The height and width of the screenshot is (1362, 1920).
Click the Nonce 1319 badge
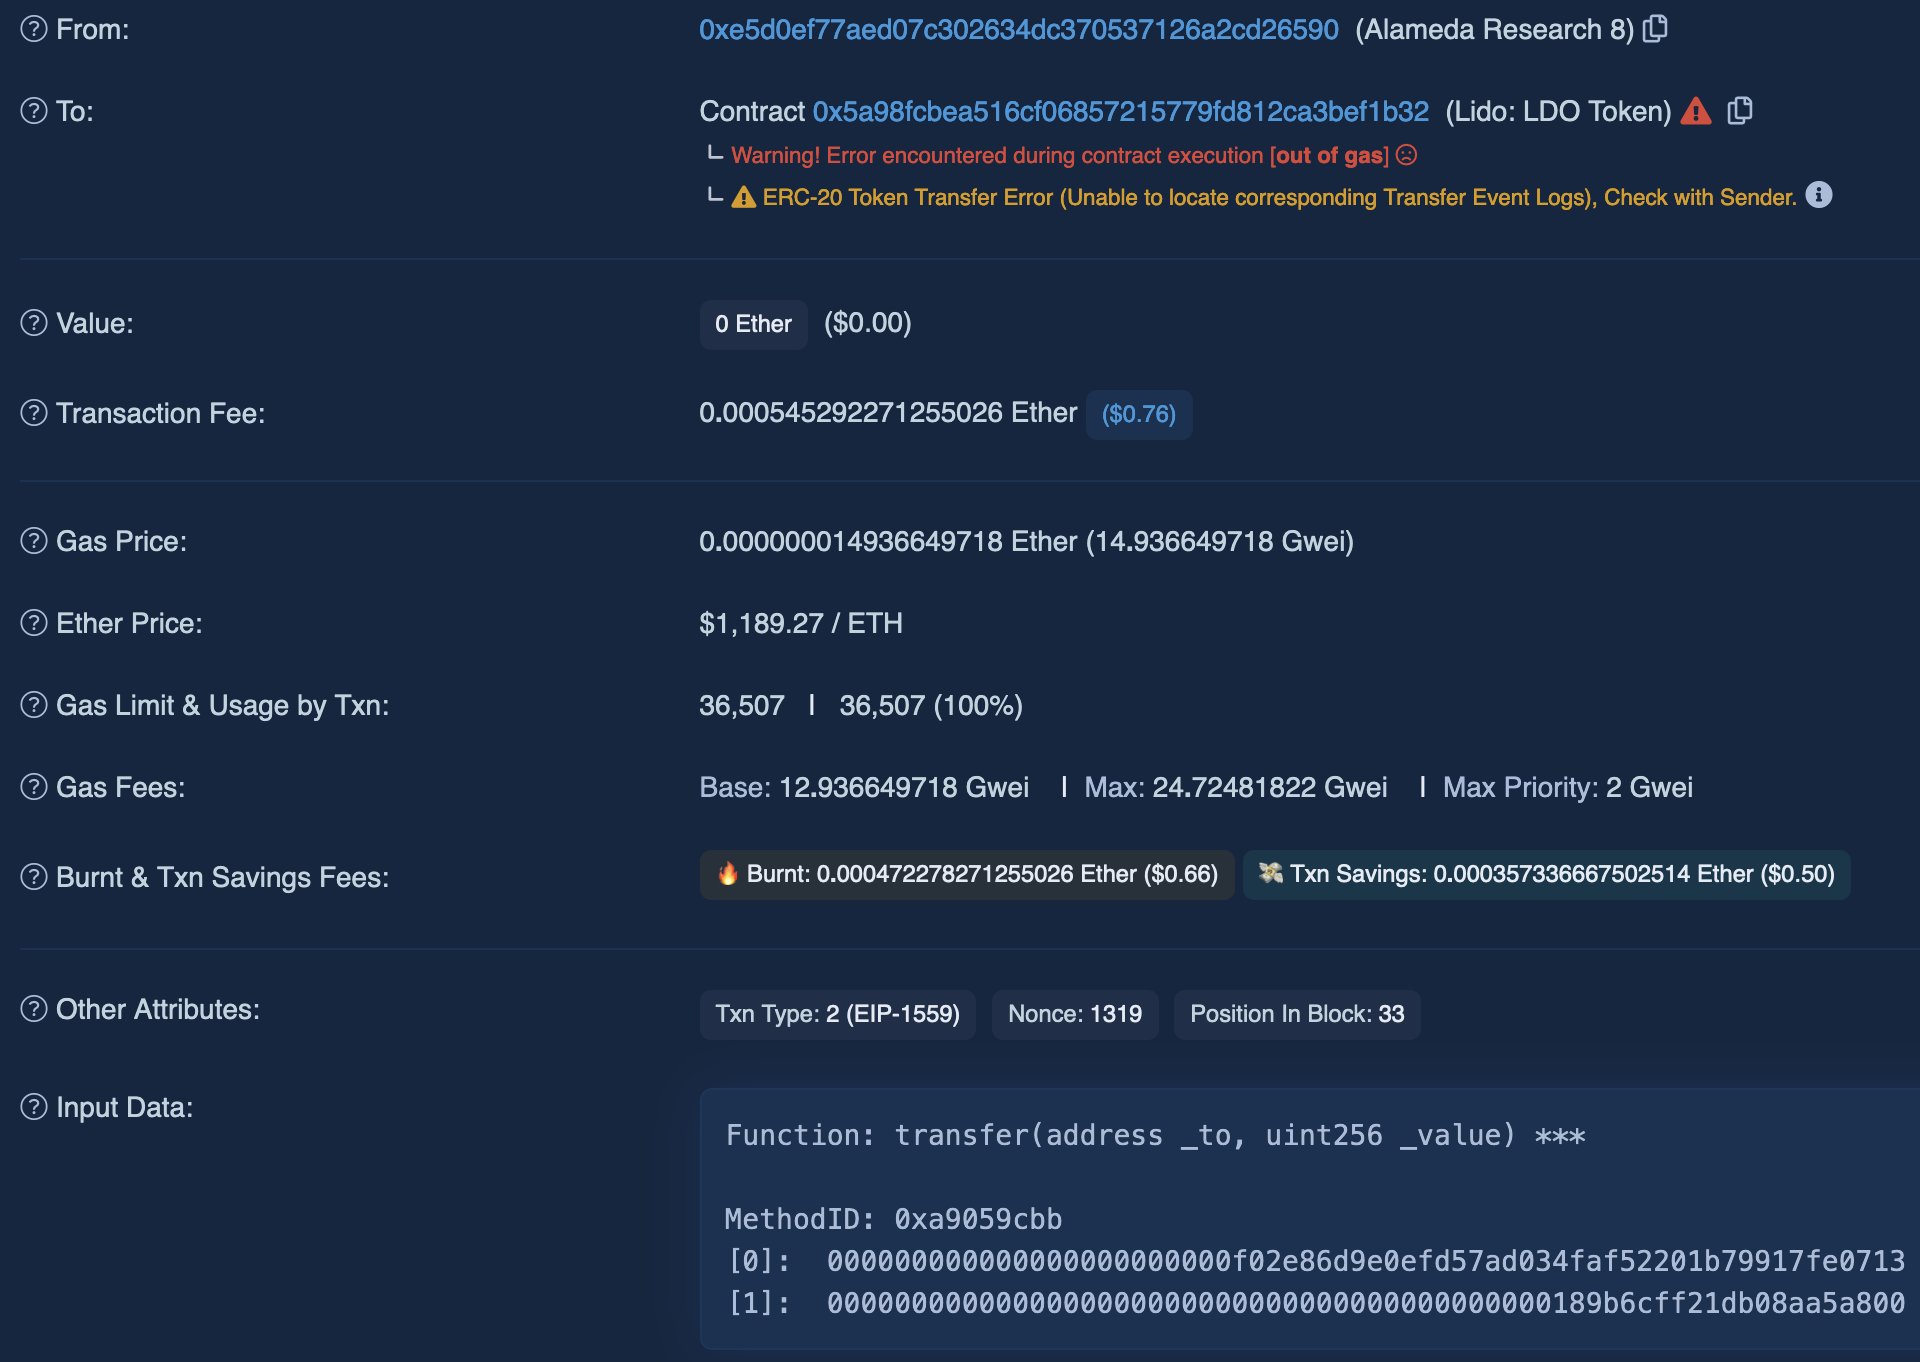coord(1074,1014)
